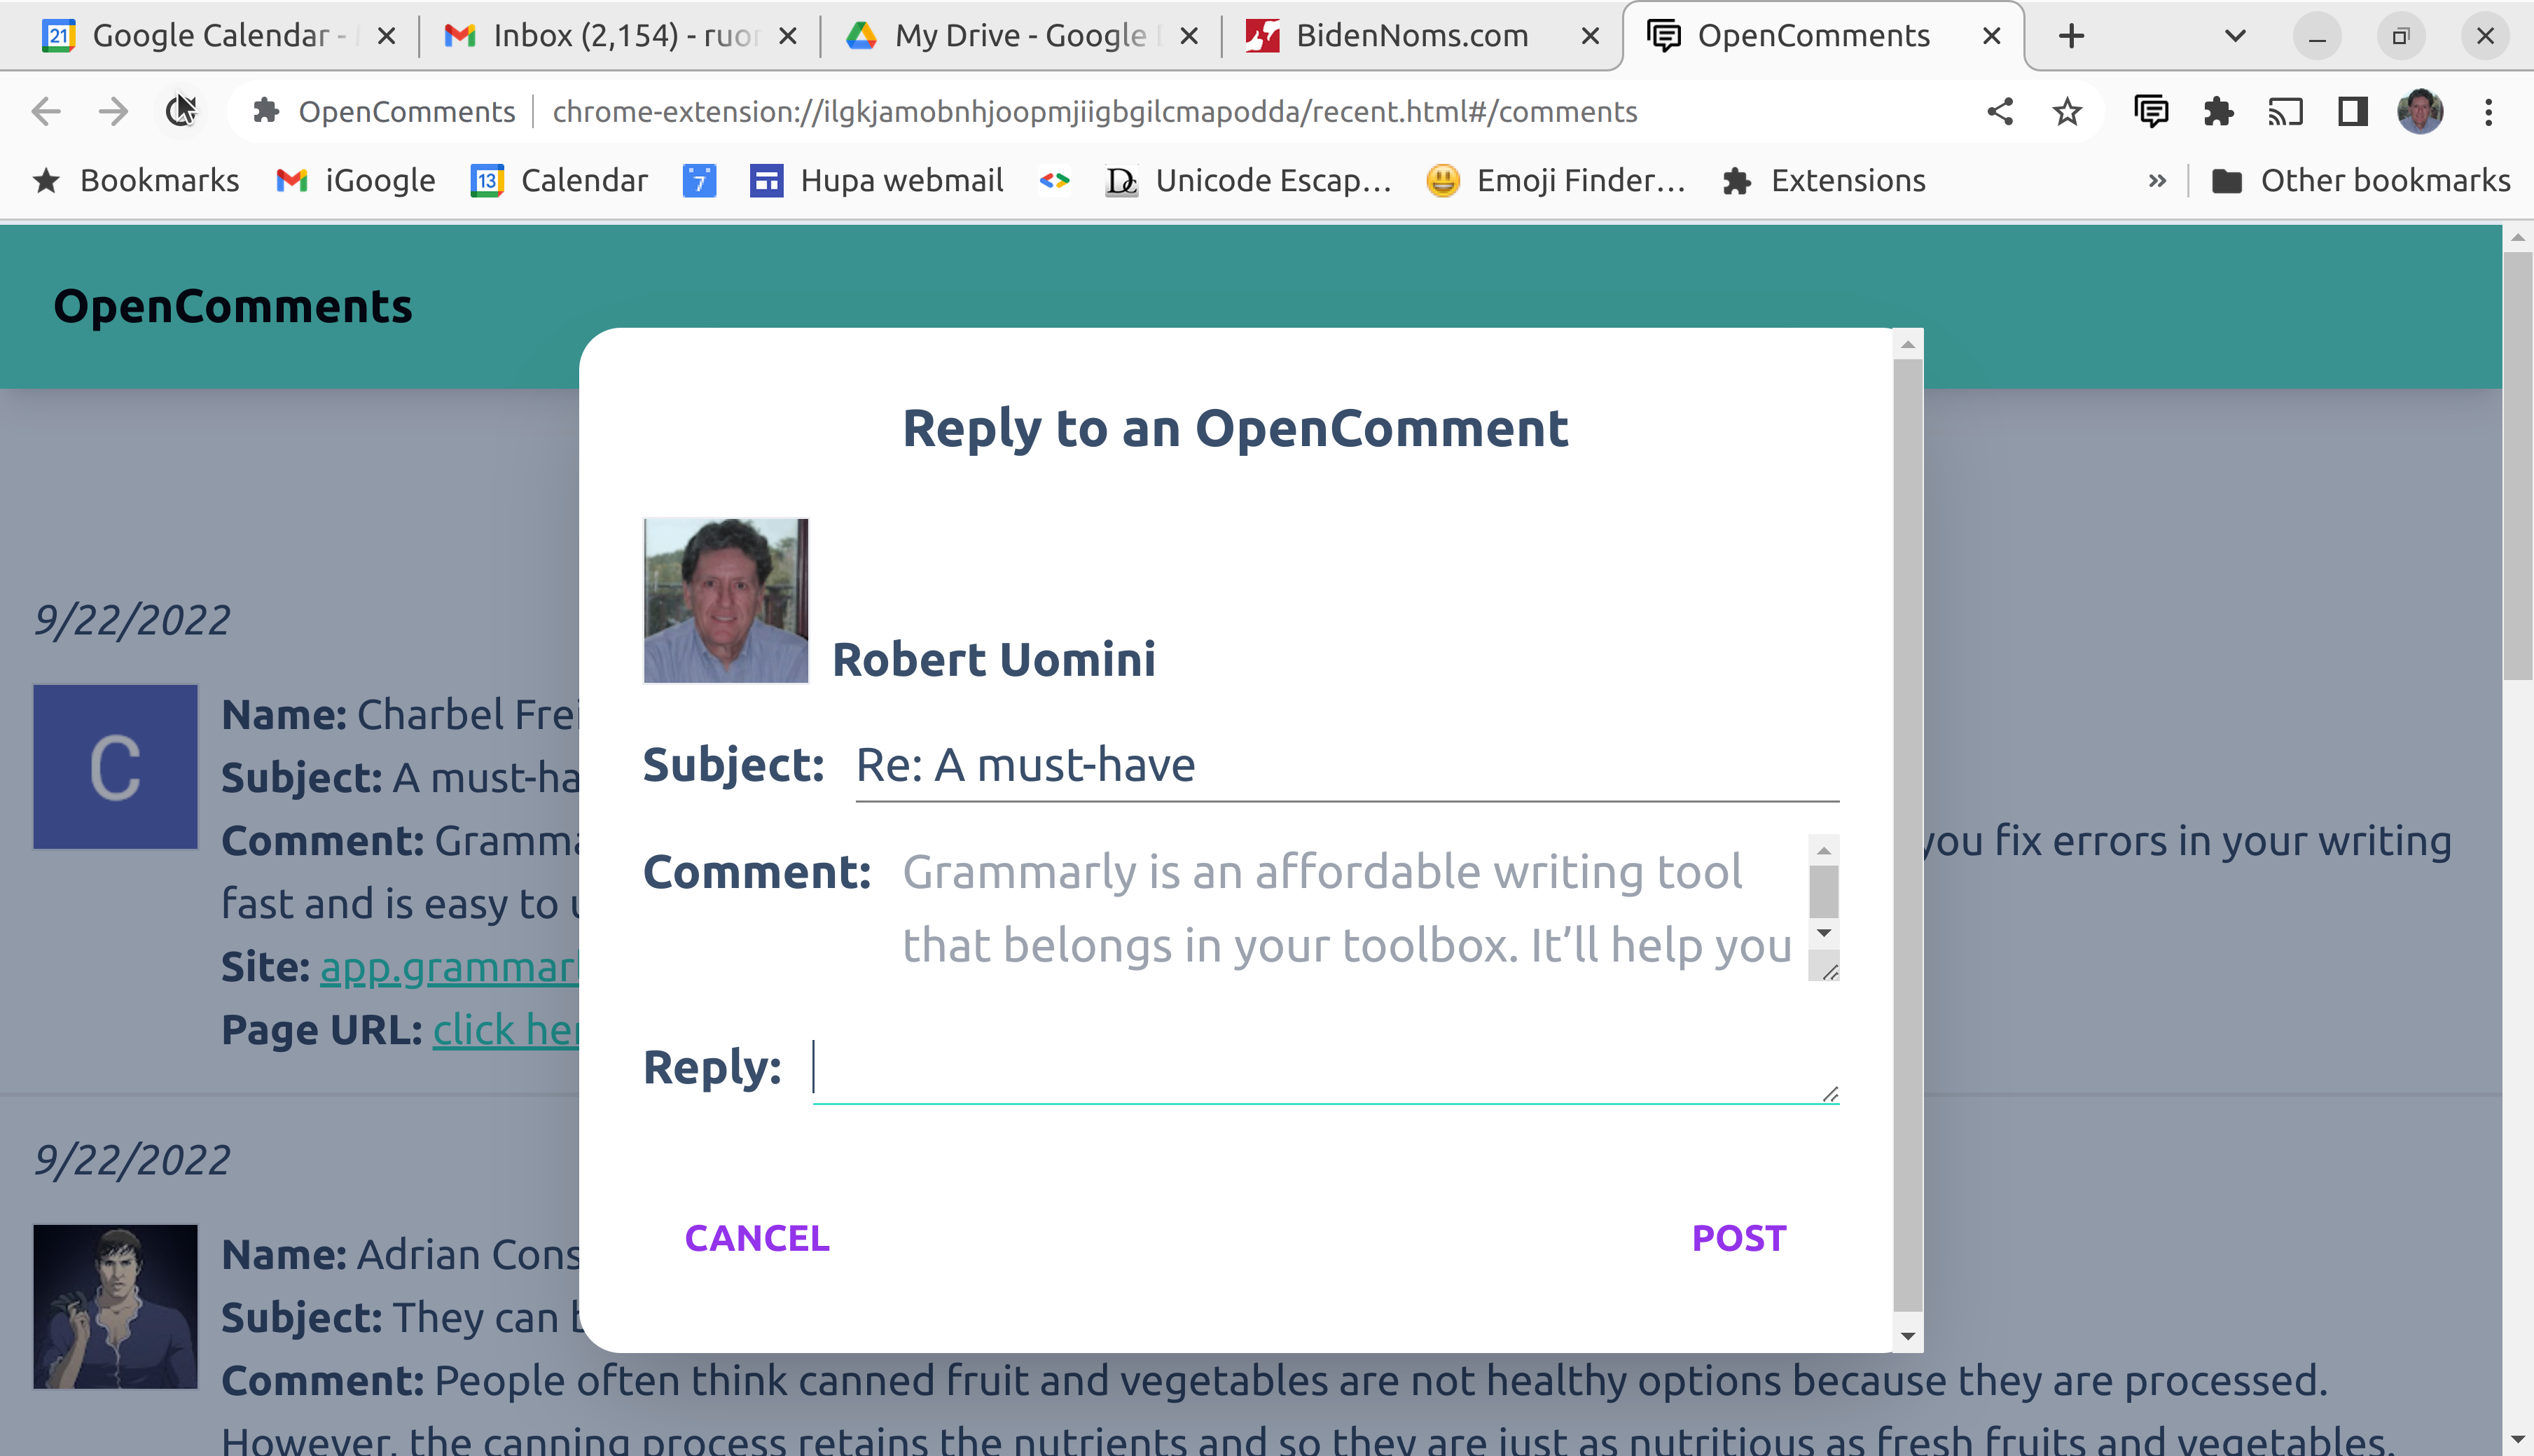Image resolution: width=2534 pixels, height=1456 pixels.
Task: Click the Reply textarea resize handle
Action: pos(1830,1094)
